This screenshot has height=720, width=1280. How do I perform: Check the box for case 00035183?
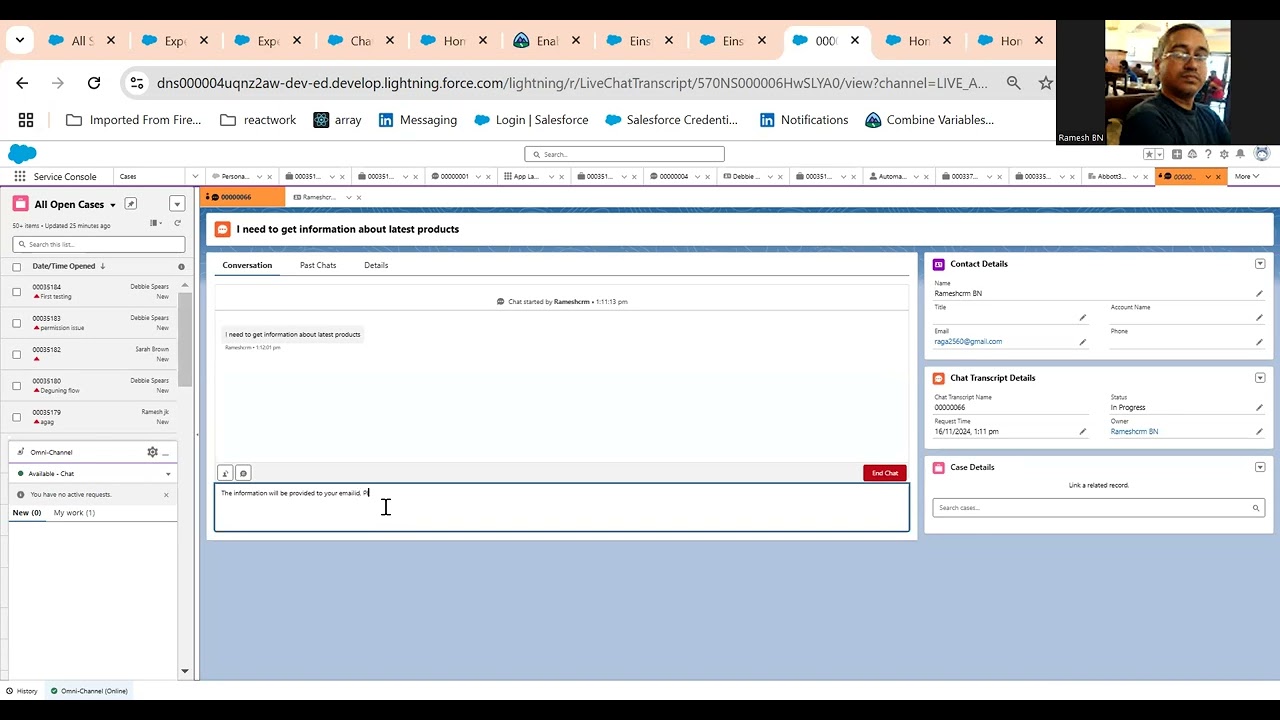point(16,323)
